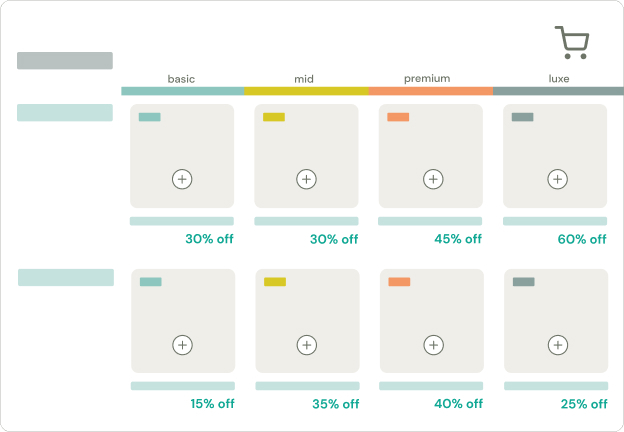Select the orange tag on 45% off card

398,117
